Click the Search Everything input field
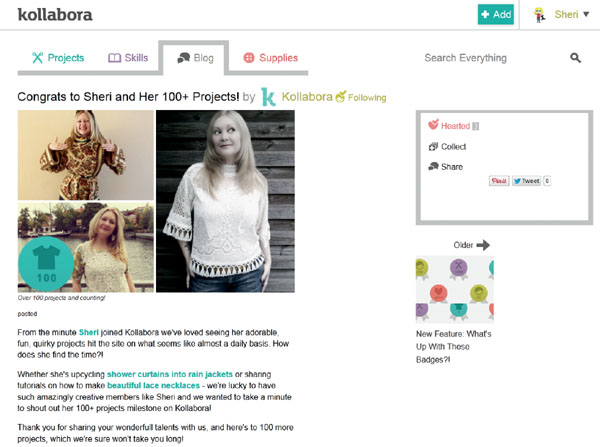 (x=480, y=58)
